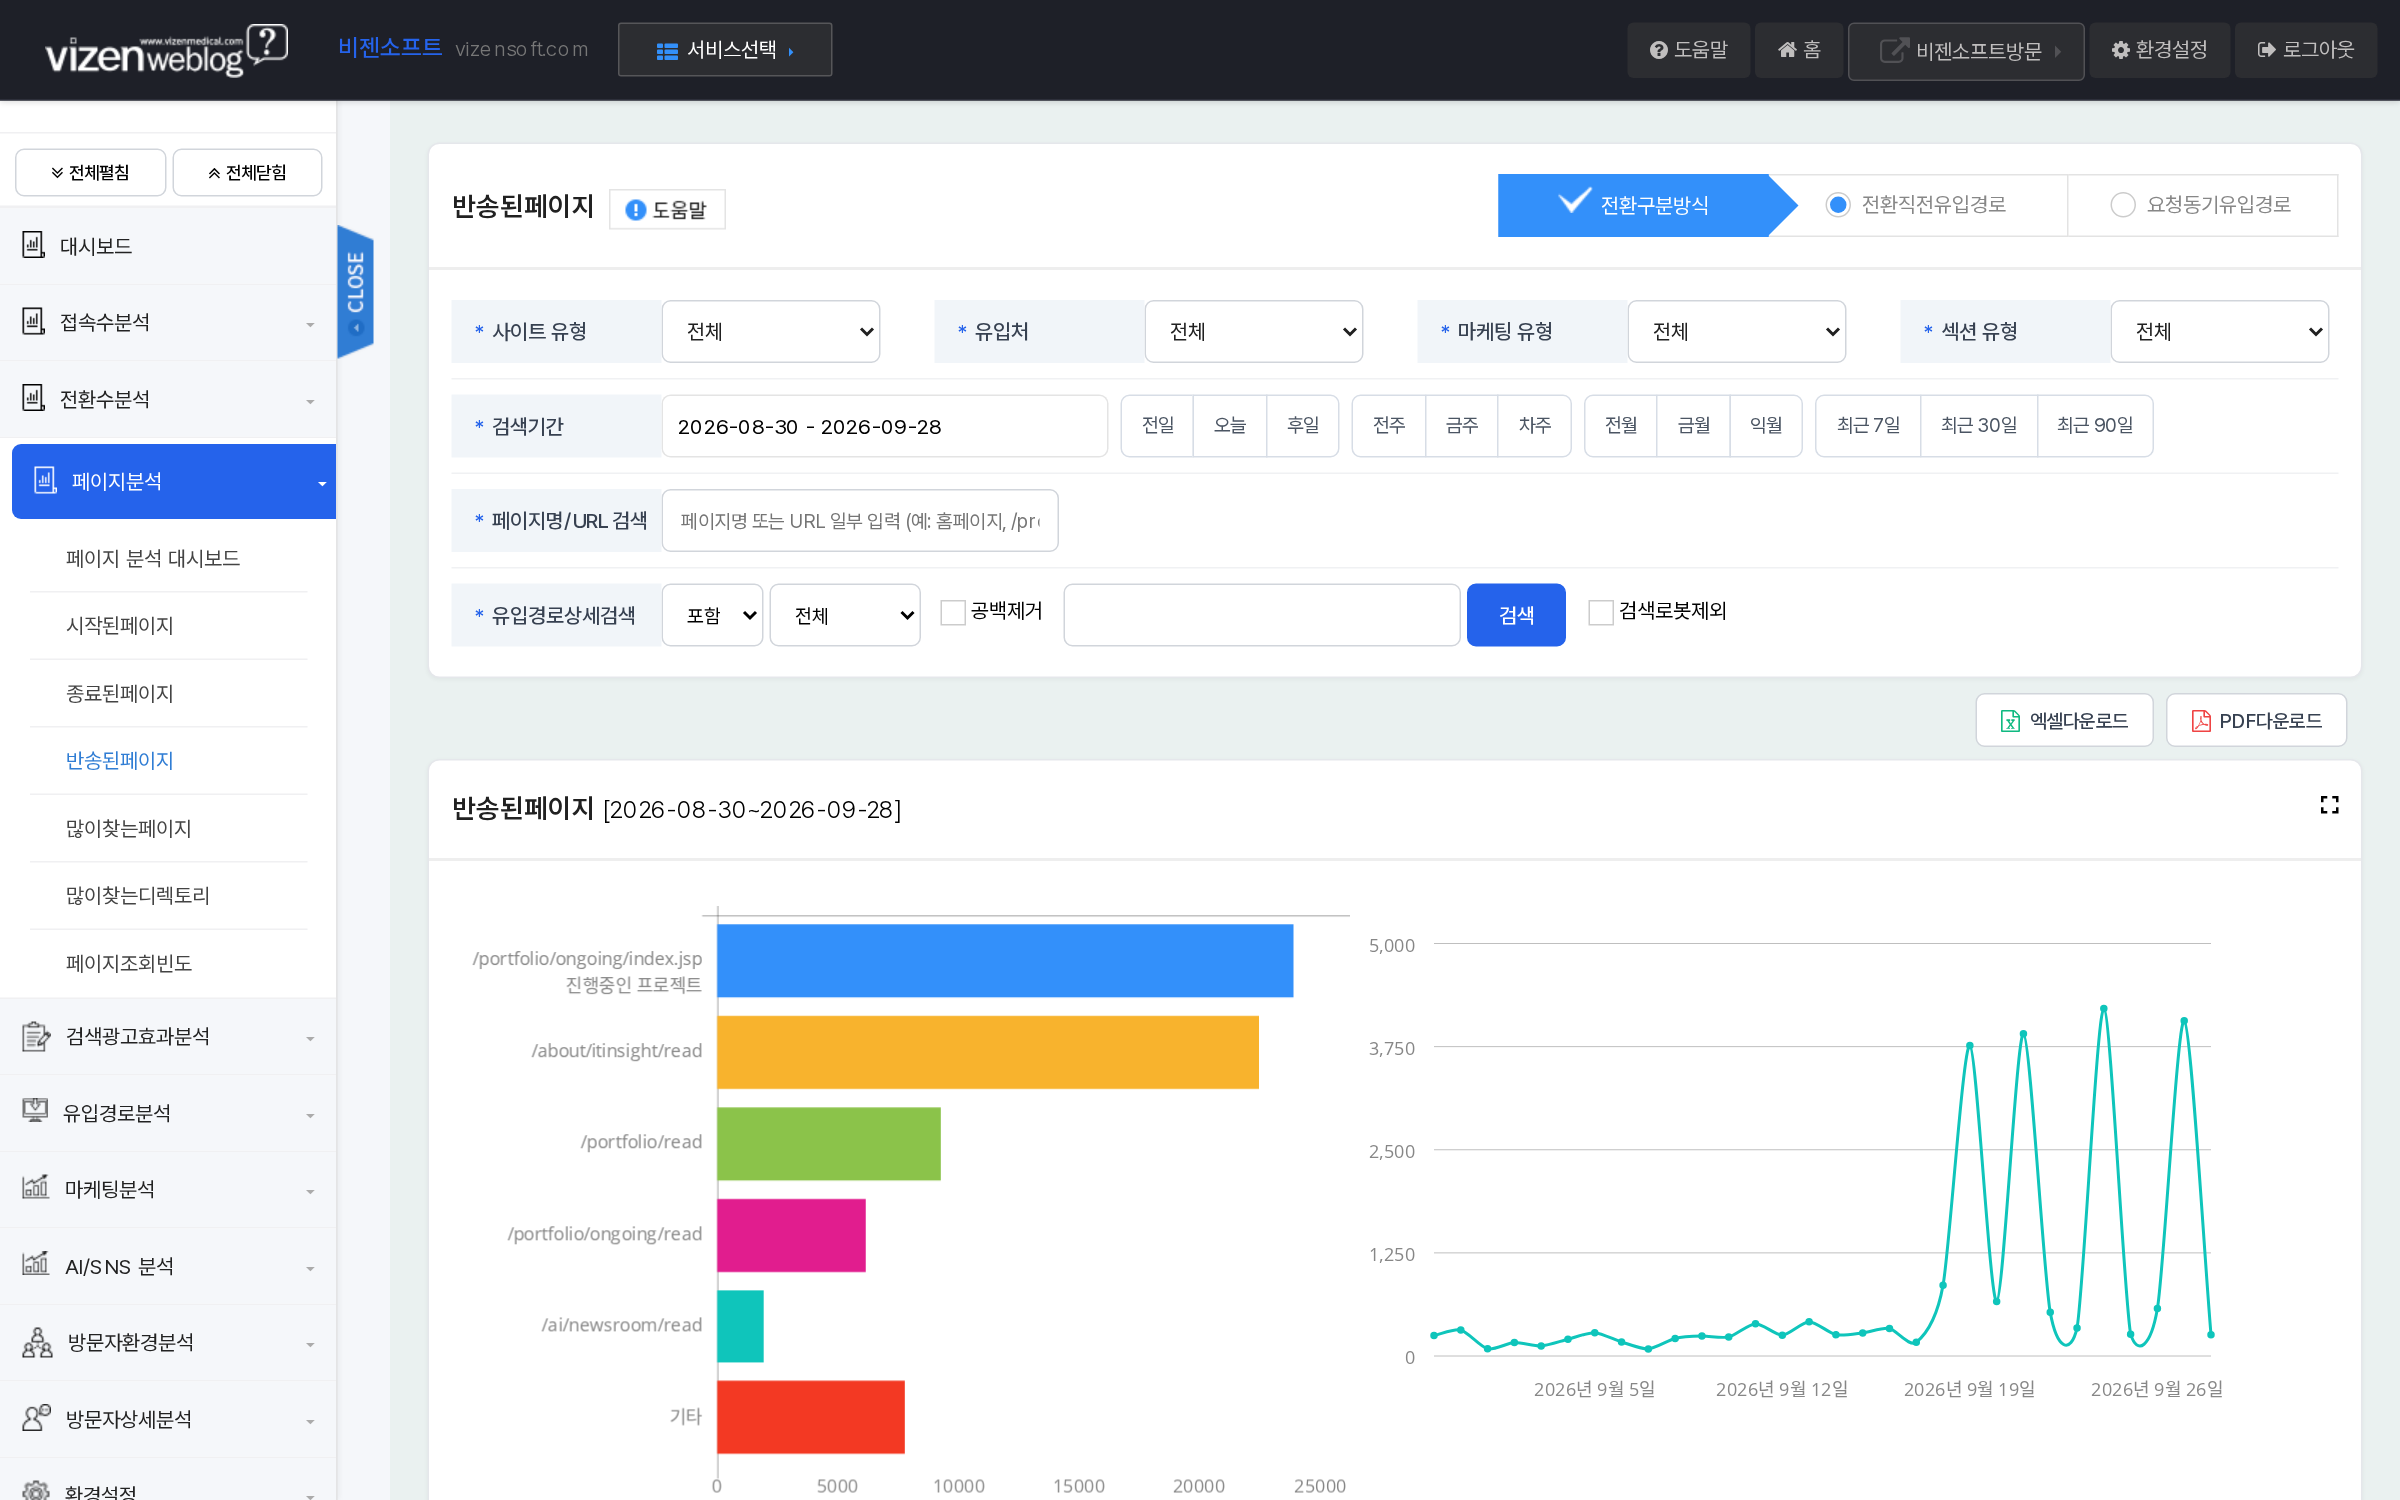Click the 대시보드 sidebar icon
Viewport: 2400px width, 1500px height.
tap(33, 245)
